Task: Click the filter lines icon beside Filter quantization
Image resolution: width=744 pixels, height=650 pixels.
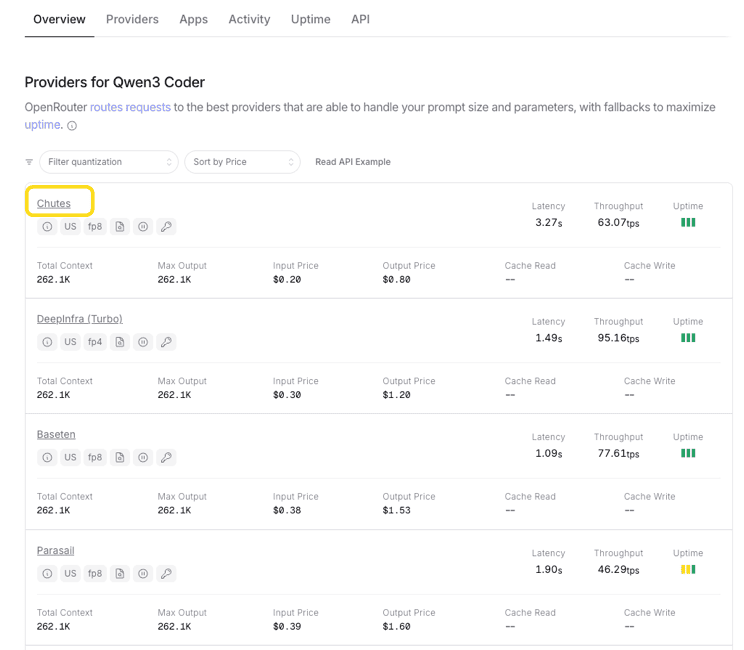Action: tap(29, 162)
